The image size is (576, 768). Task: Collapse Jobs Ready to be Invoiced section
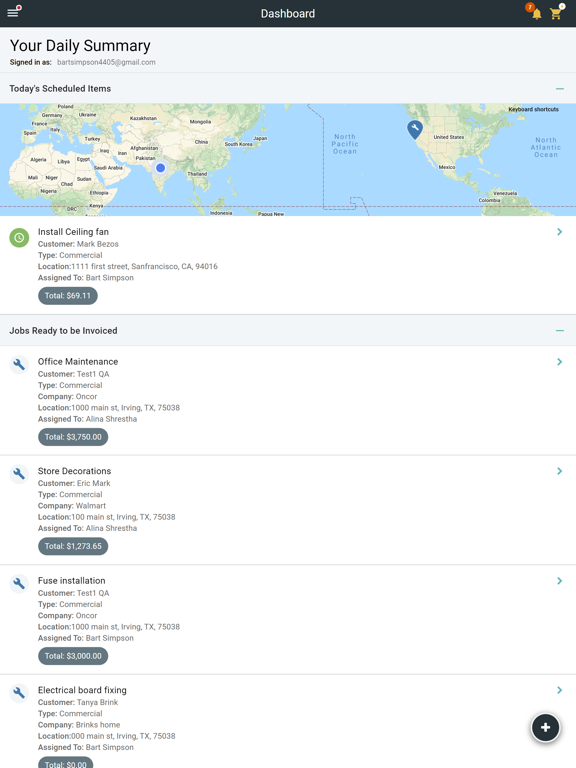[x=559, y=331]
